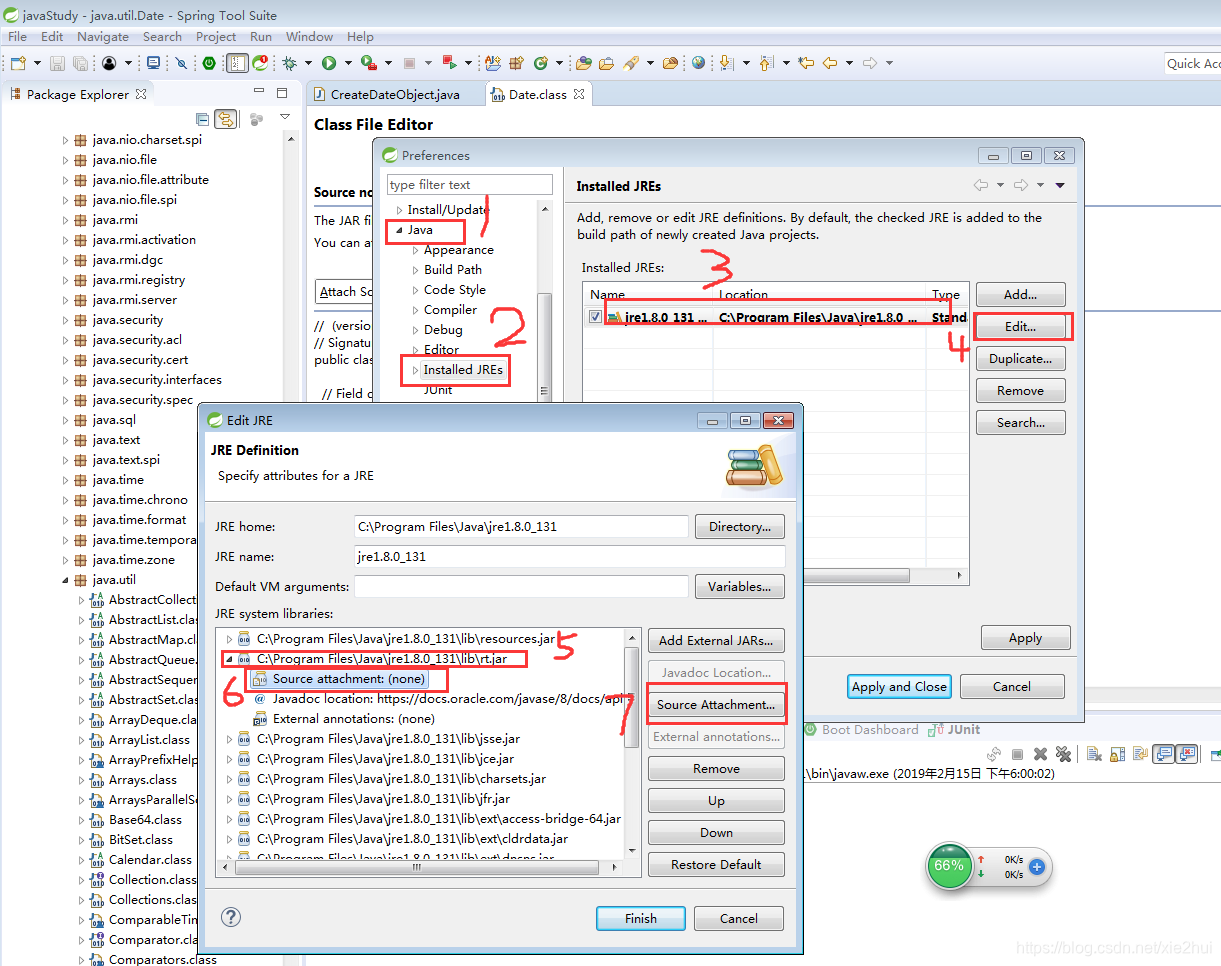Open the Project menu
The width and height of the screenshot is (1221, 966).
tap(216, 36)
